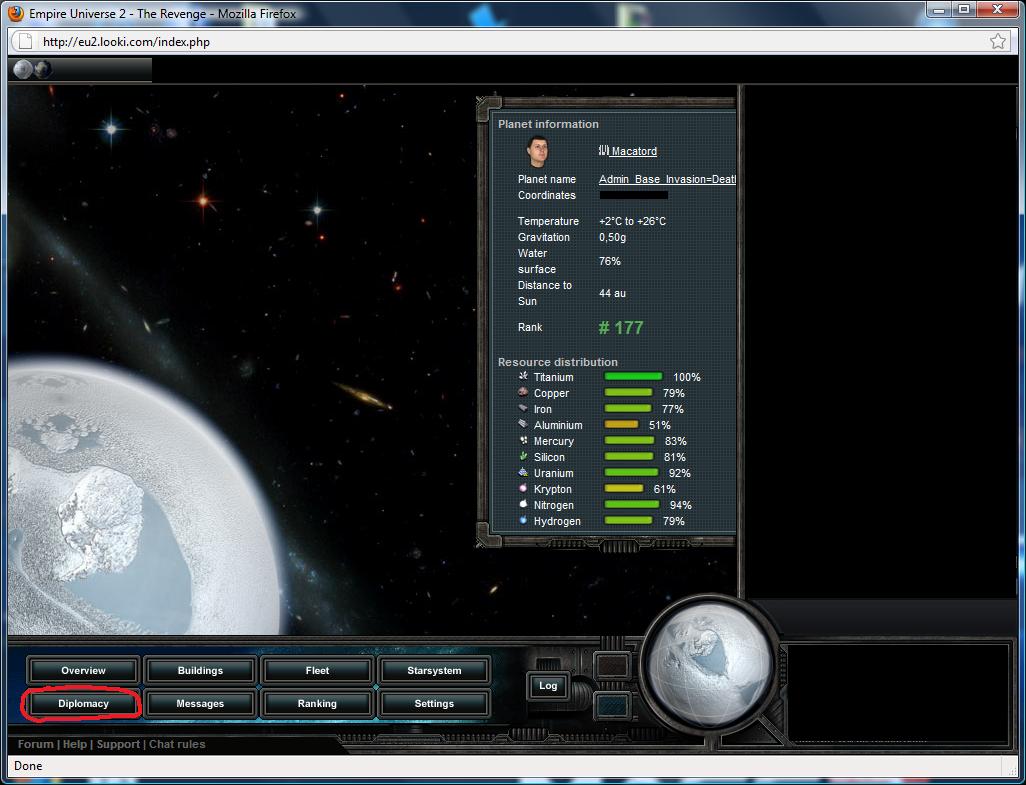Click the round planet globe thumbnail
The image size is (1026, 785).
click(709, 664)
